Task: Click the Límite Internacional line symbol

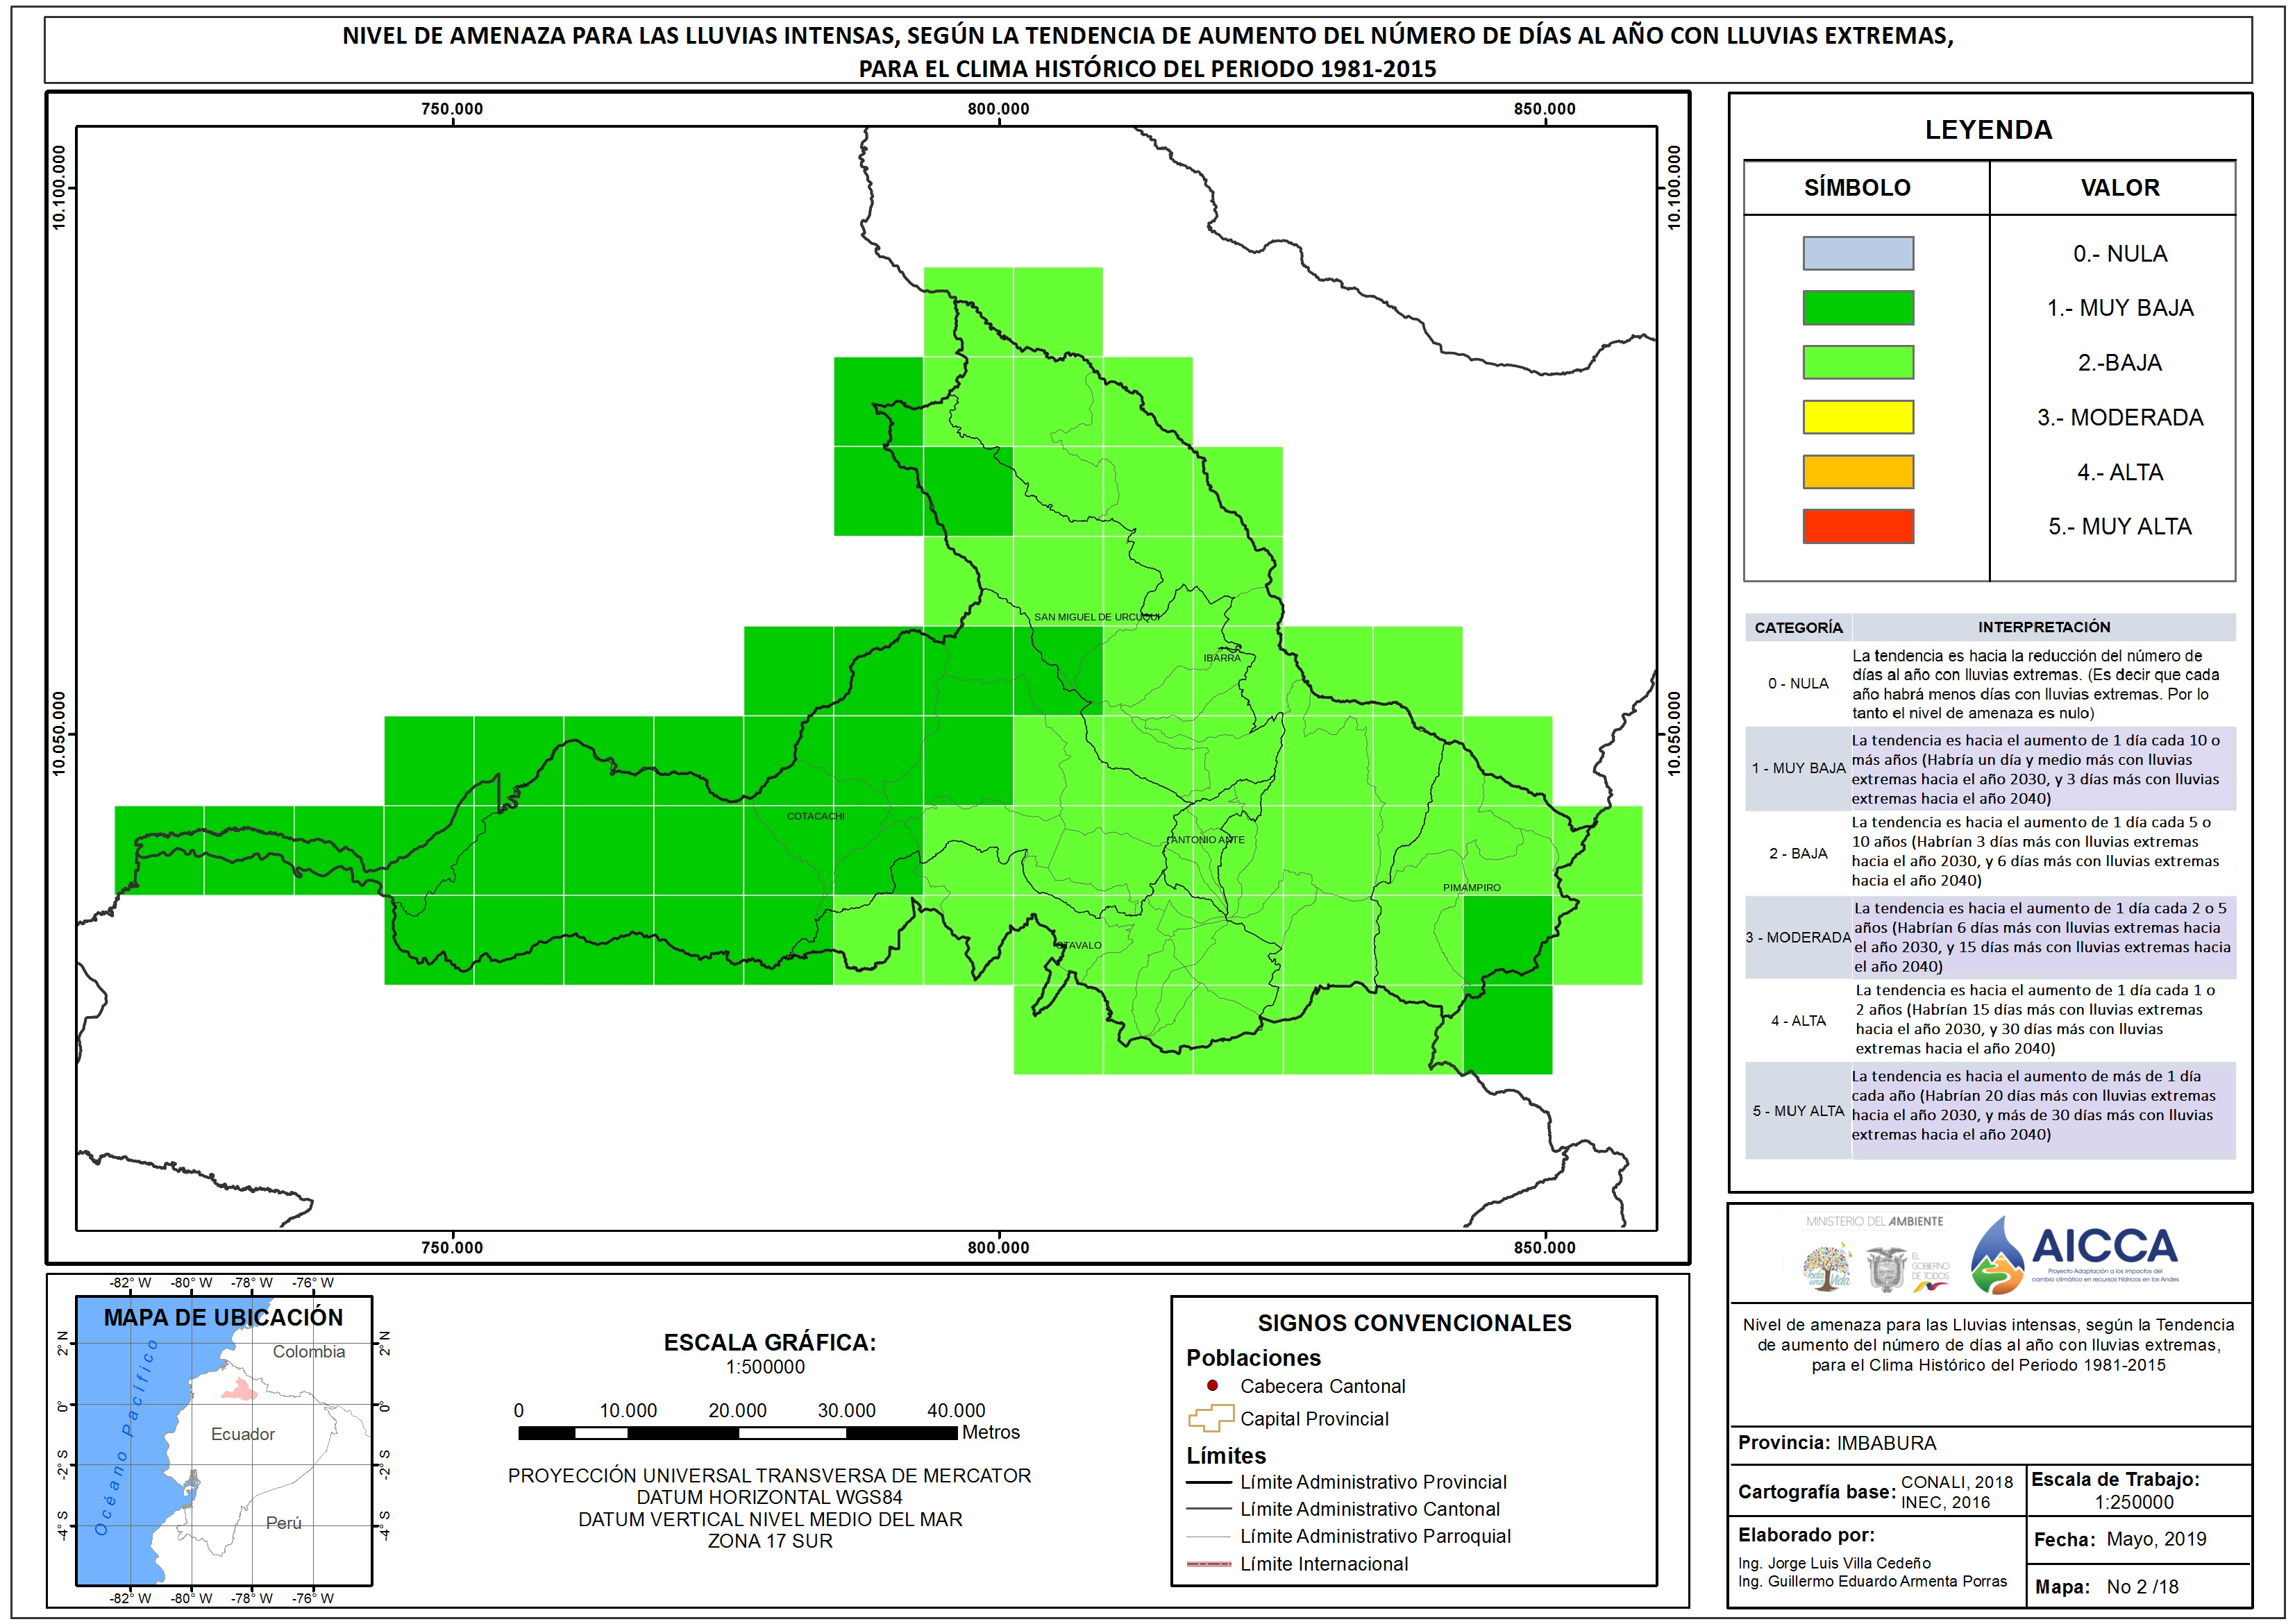Action: [x=1208, y=1563]
